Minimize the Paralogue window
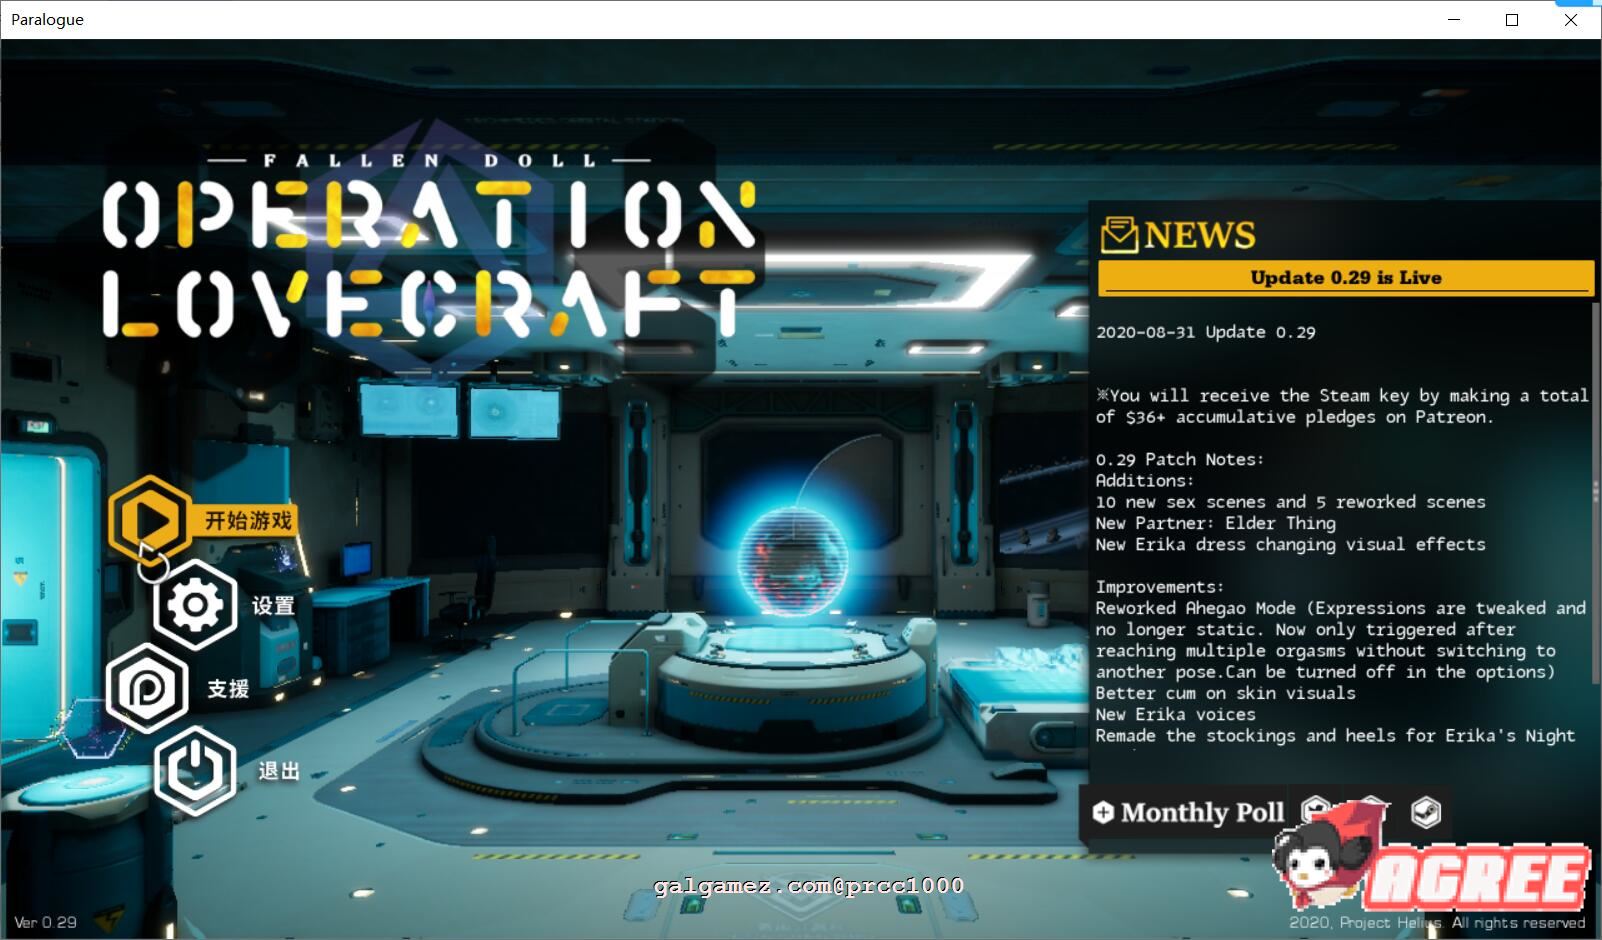 (x=1453, y=20)
